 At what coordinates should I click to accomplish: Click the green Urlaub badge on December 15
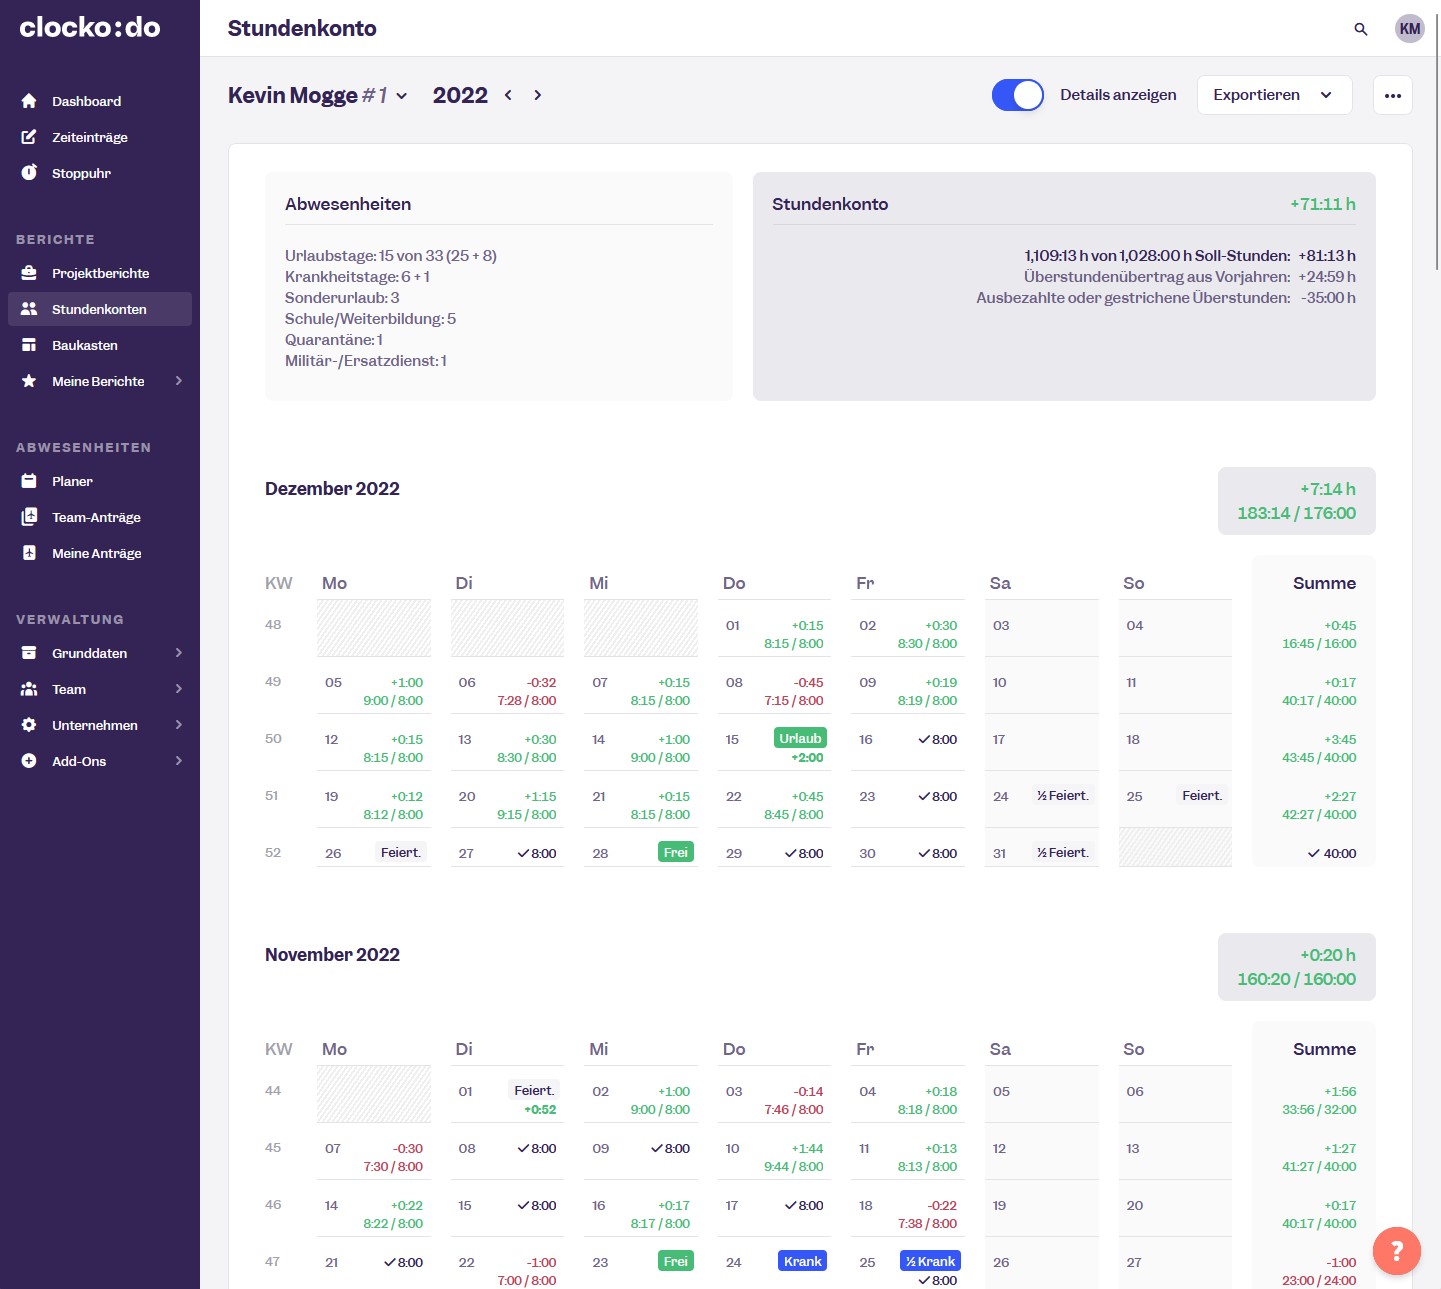pyautogui.click(x=800, y=738)
